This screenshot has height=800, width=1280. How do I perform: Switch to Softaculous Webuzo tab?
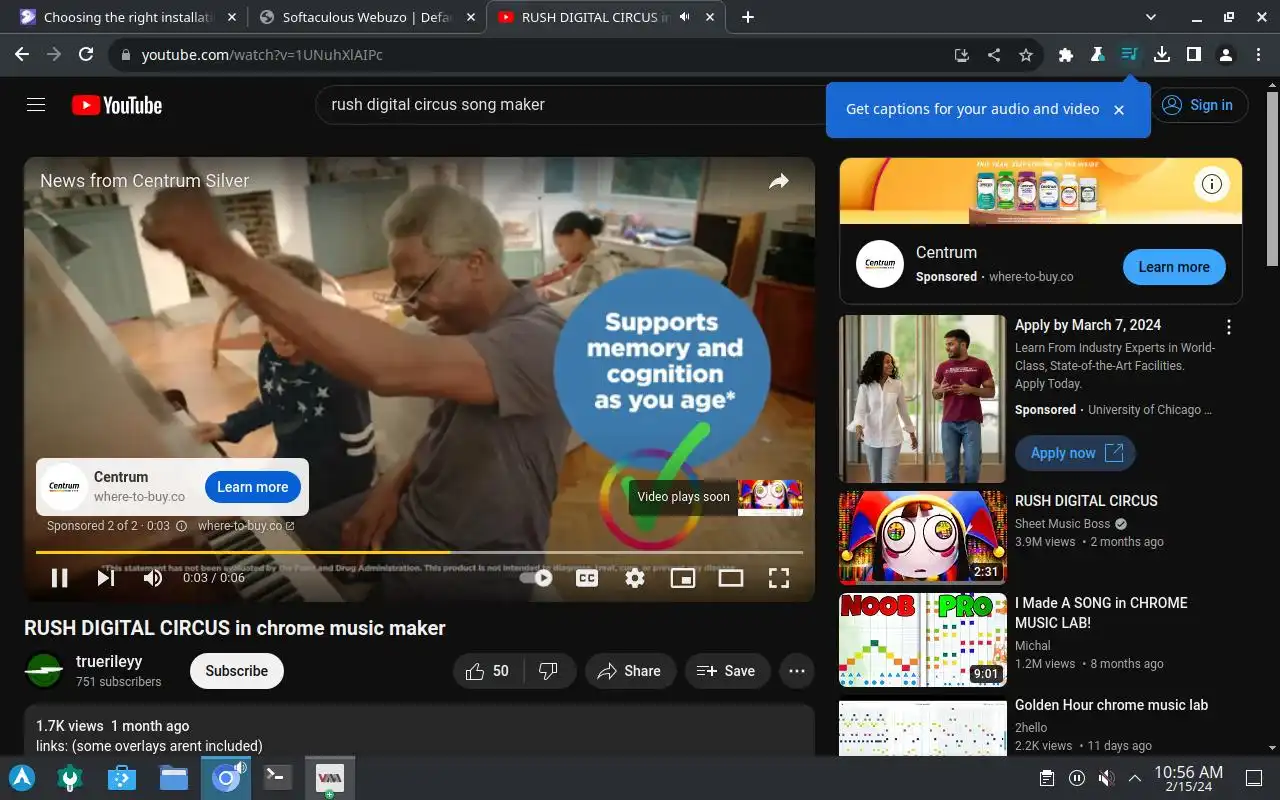tap(367, 17)
